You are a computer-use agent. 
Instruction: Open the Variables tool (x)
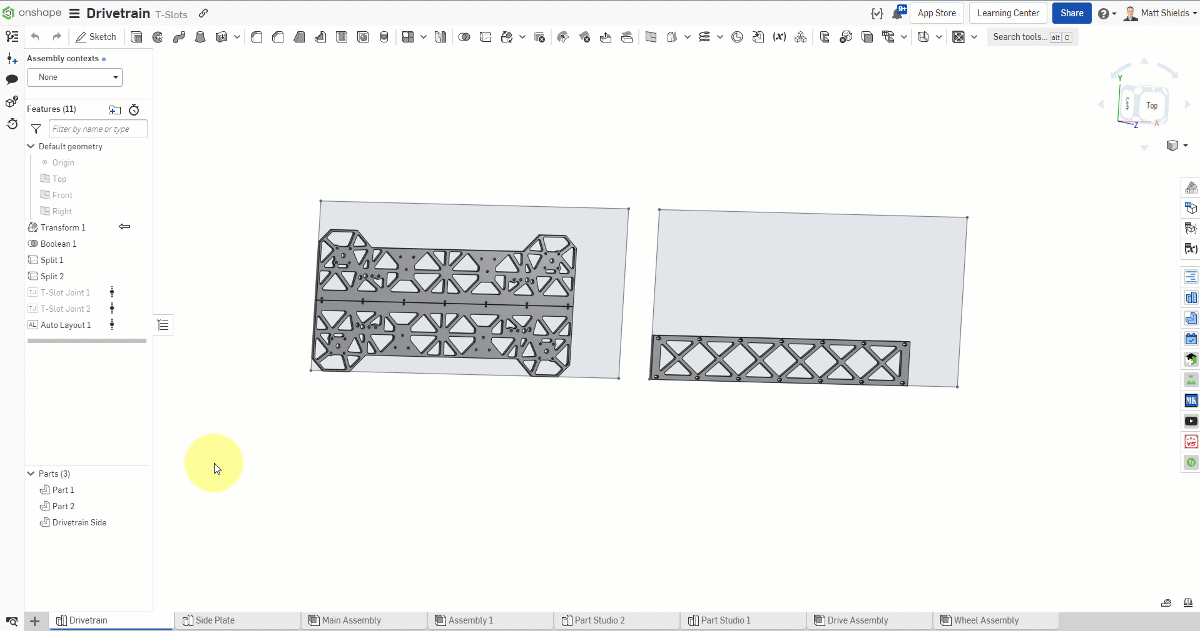[x=780, y=36]
